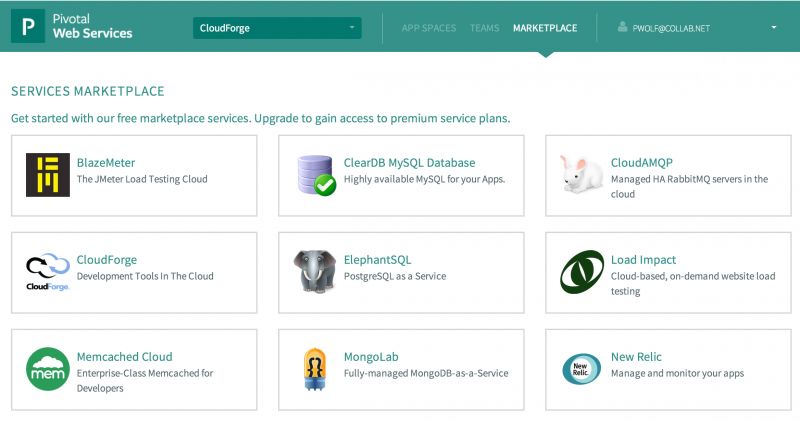Switch to the Teams tab

(484, 28)
